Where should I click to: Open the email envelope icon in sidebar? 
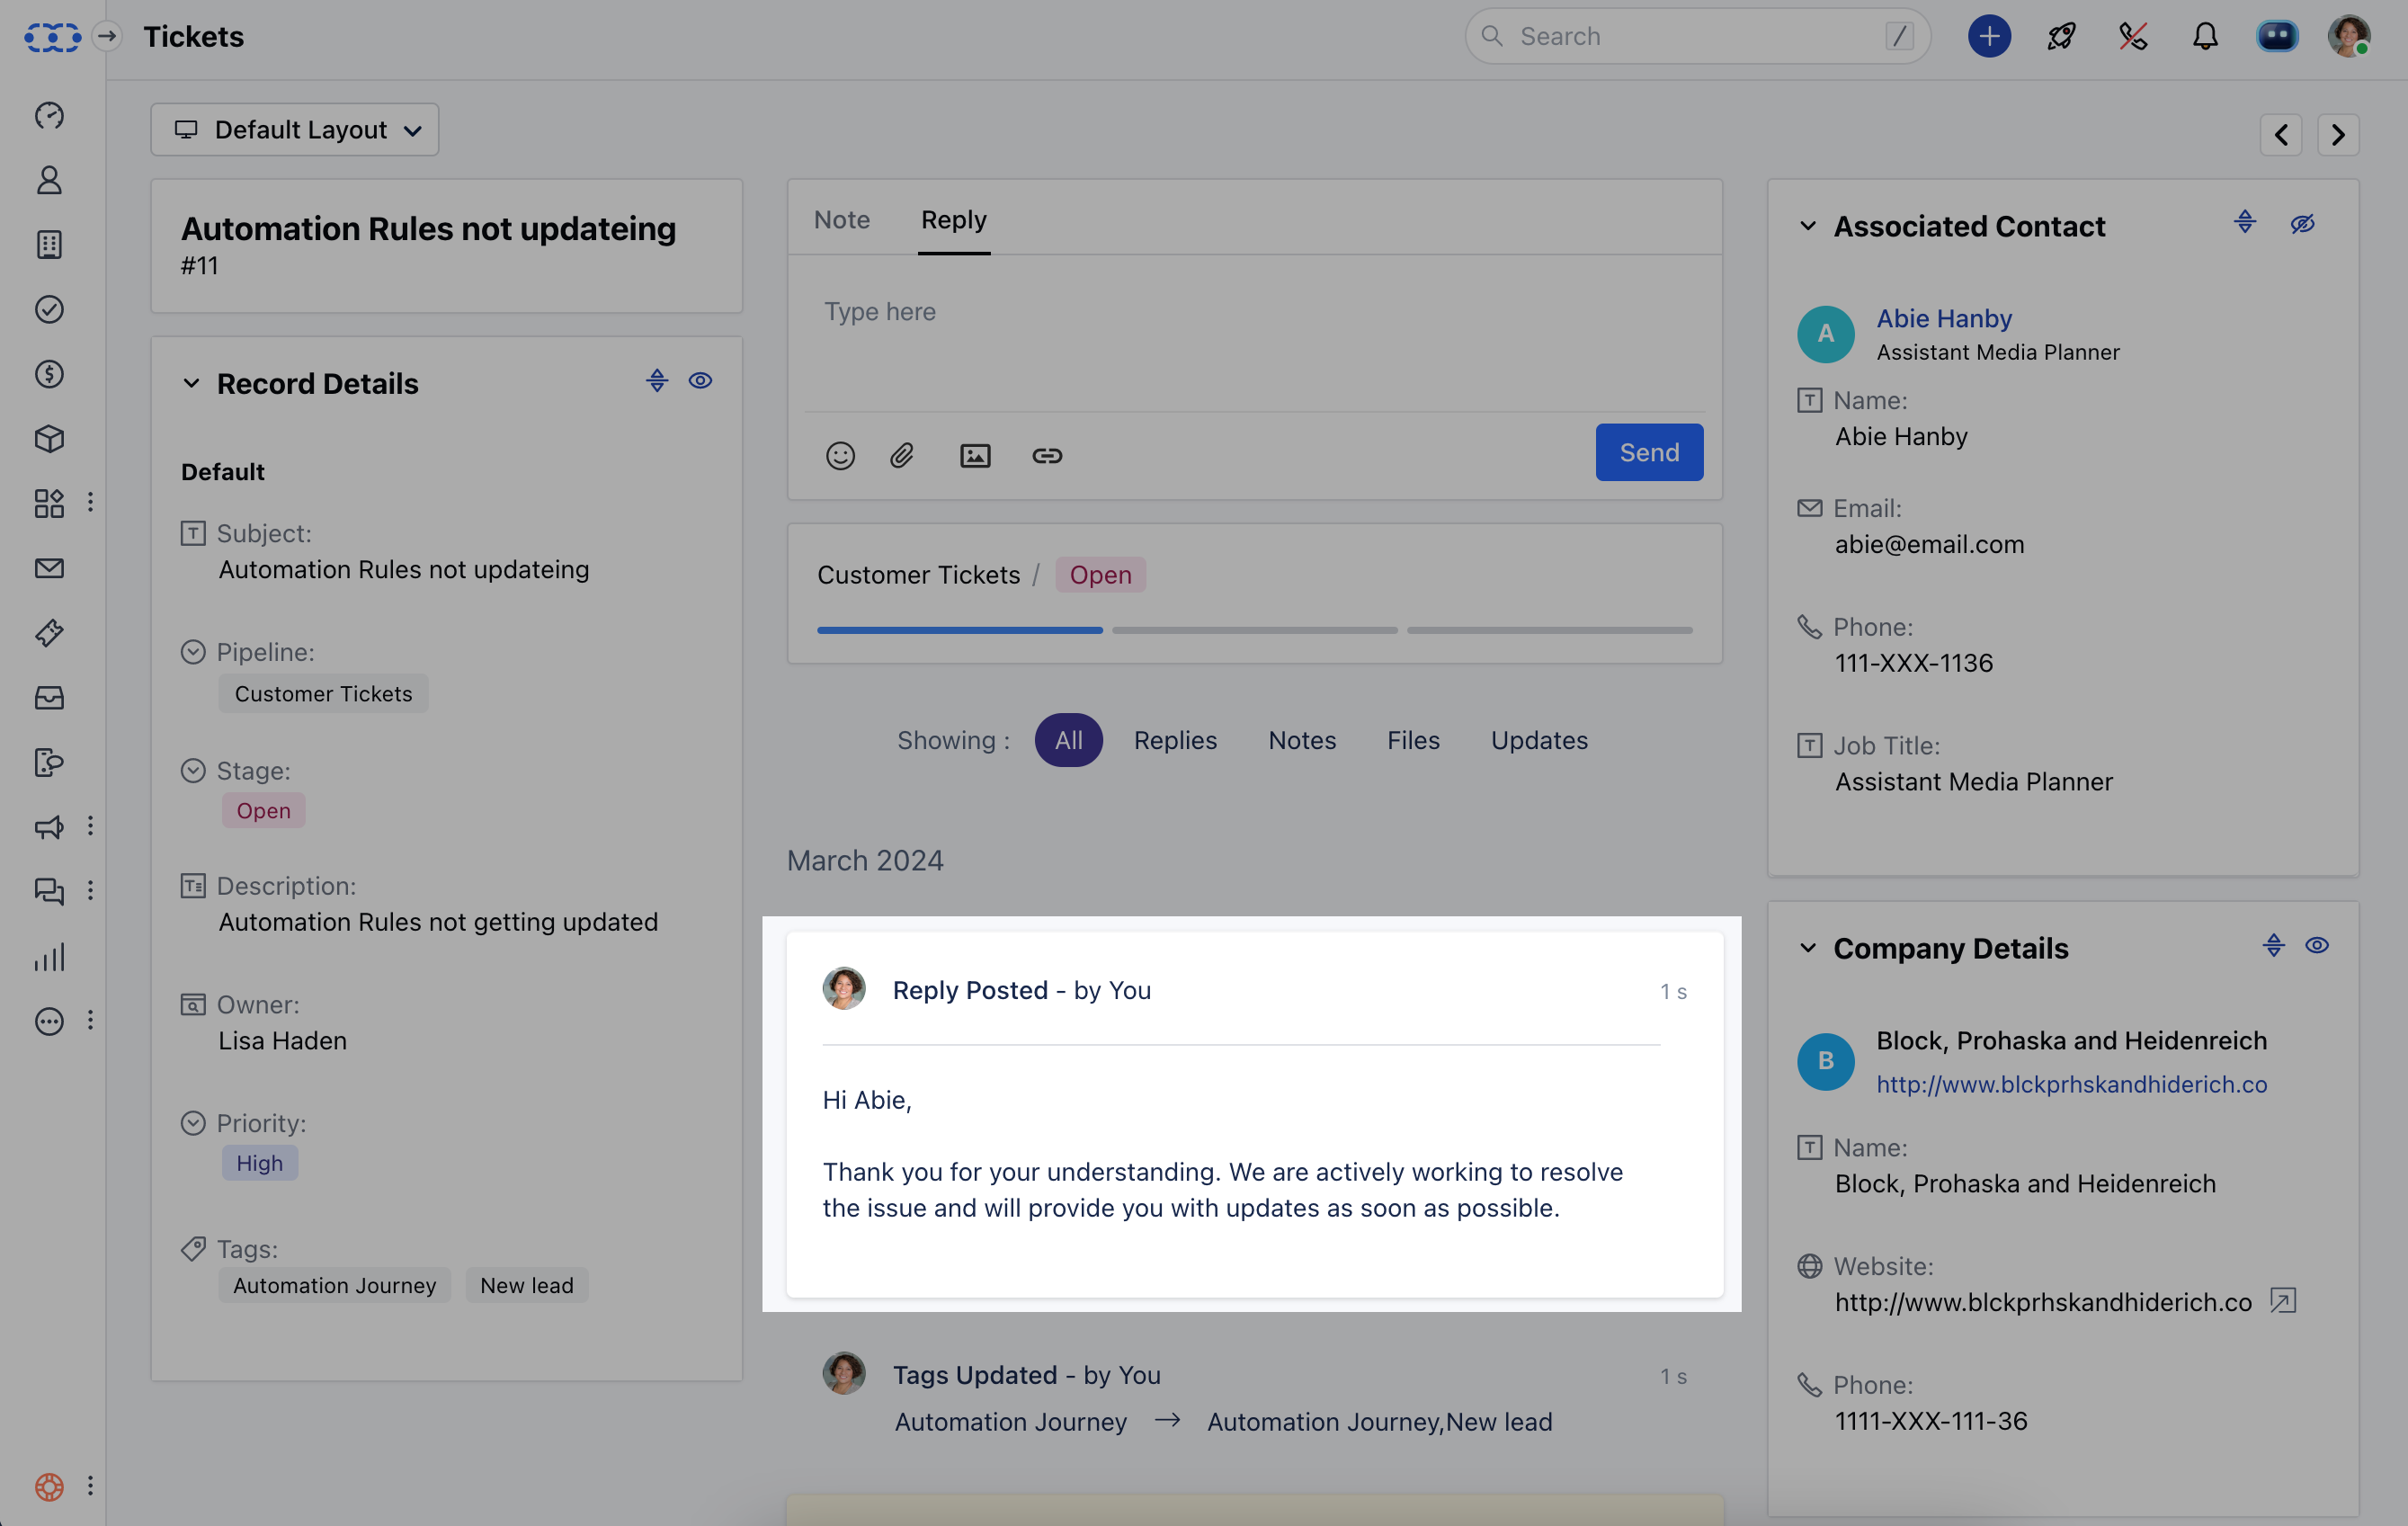click(49, 568)
